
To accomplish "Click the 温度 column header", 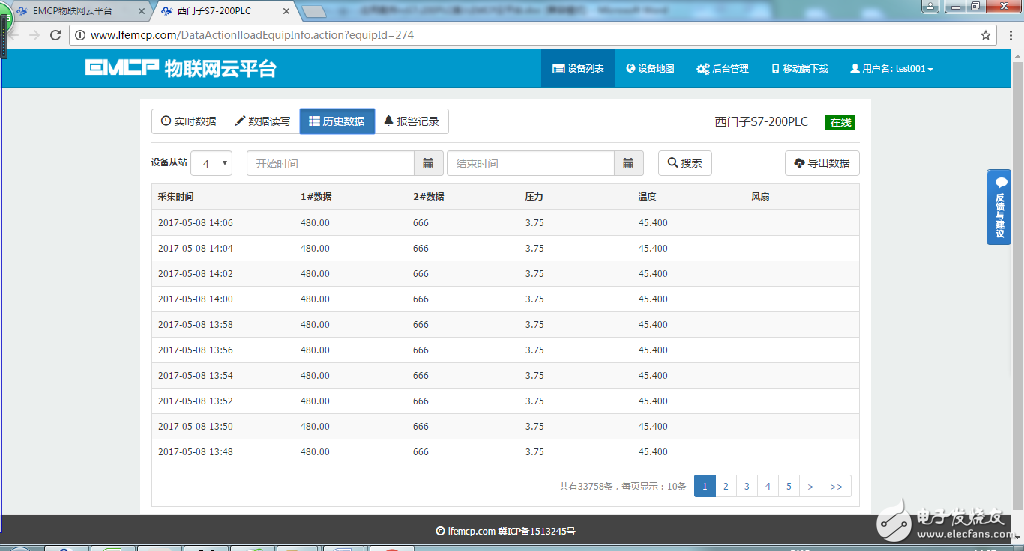I will tap(647, 197).
